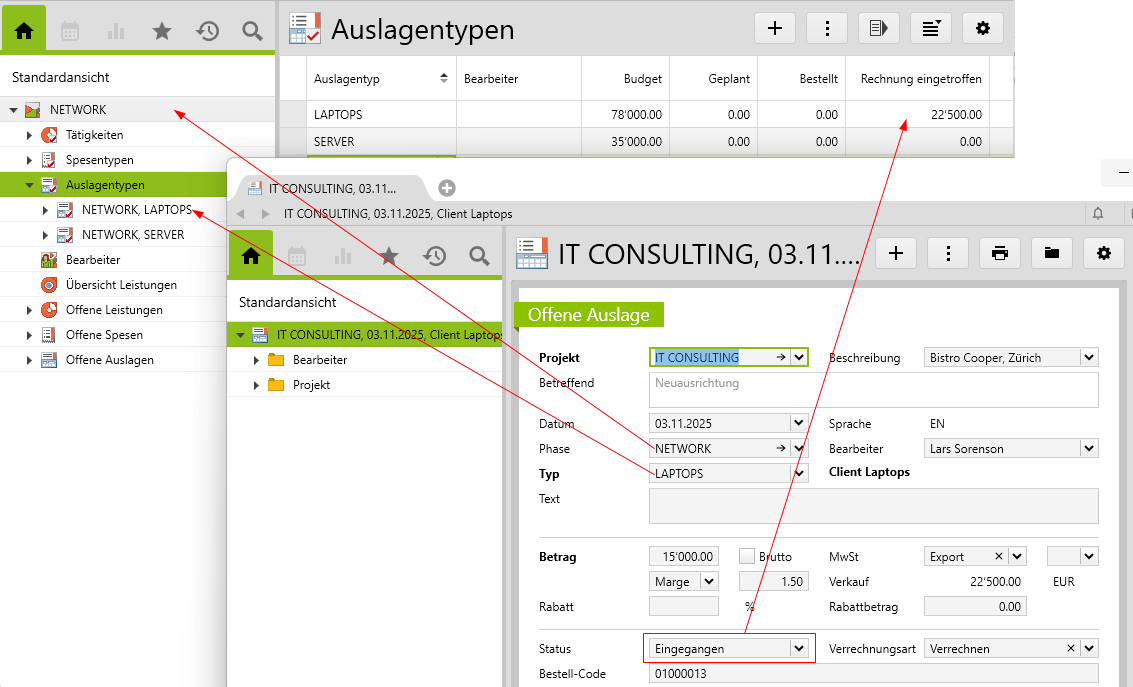Click the history clock icon in inner navigation
1133x687 pixels.
(434, 256)
